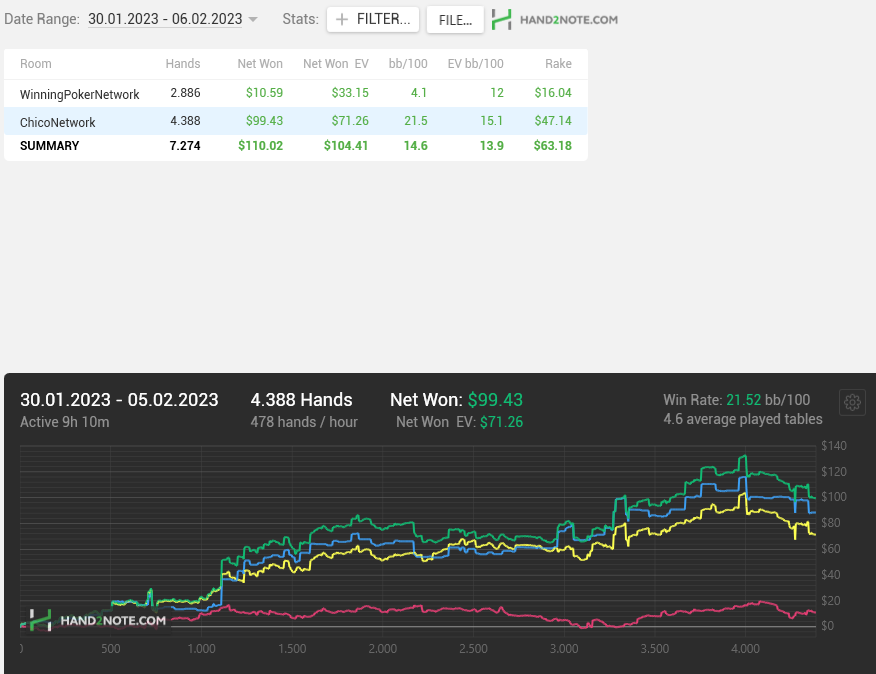The image size is (876, 674).
Task: Click WinningPokerNetwork net won $10.59
Action: [264, 93]
